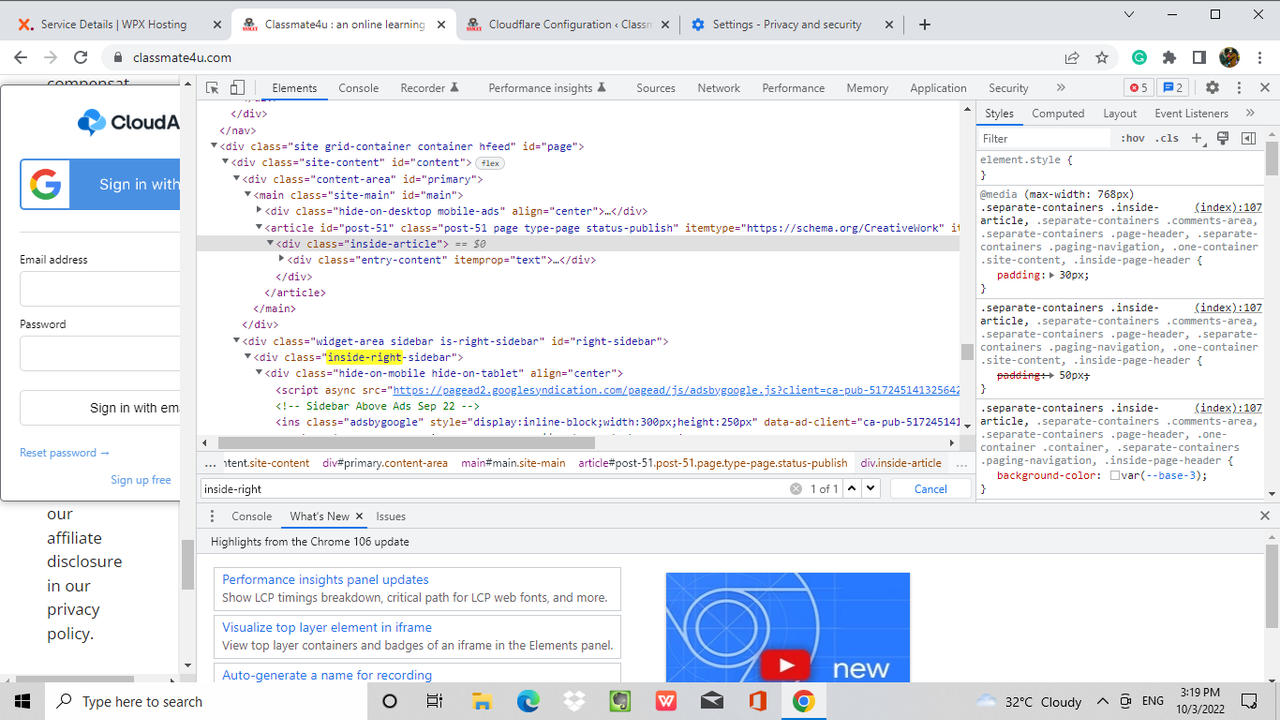Screen dimensions: 1280x720
Task: Close the bottom drawer
Action: (x=1265, y=516)
